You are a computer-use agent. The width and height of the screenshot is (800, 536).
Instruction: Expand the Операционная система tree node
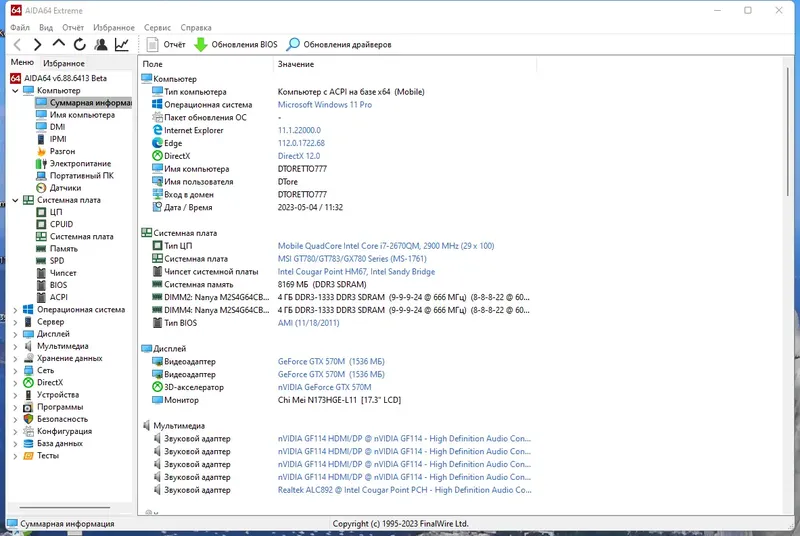pyautogui.click(x=15, y=310)
